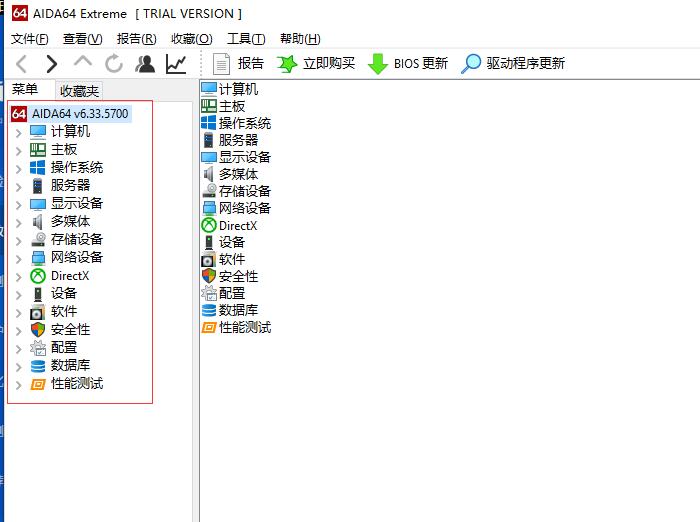Click the 存储设备 drive icon in right pane
Screen dimensions: 700x522
pyautogui.click(x=209, y=191)
